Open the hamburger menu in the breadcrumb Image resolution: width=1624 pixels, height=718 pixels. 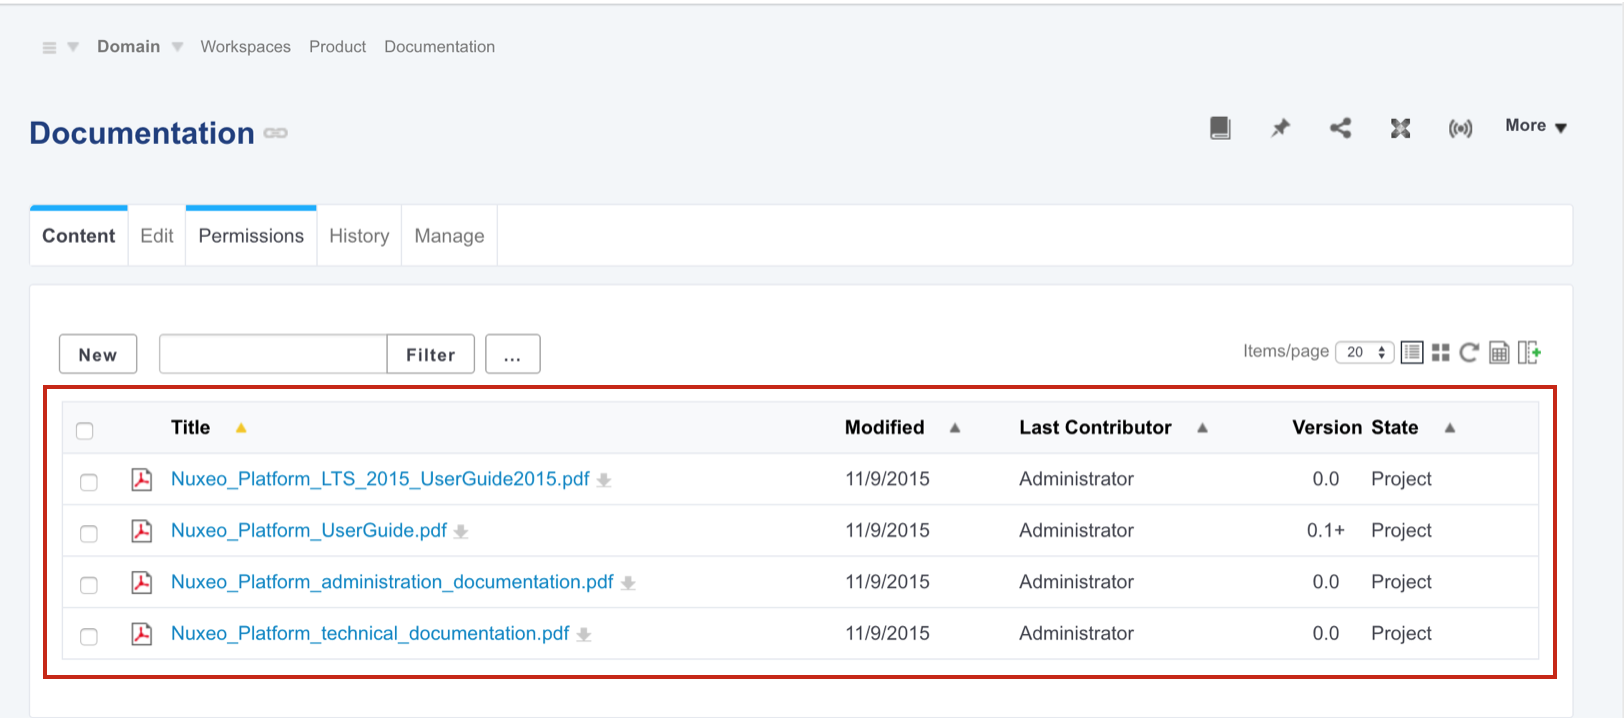(49, 48)
